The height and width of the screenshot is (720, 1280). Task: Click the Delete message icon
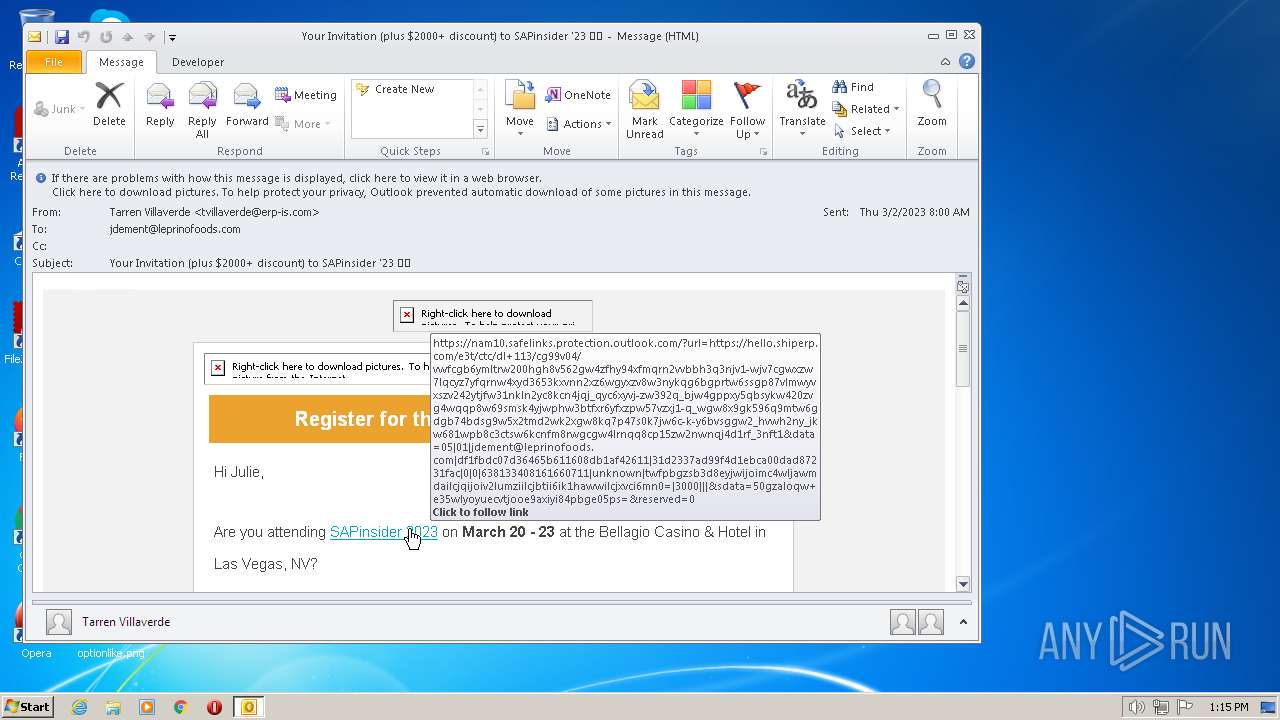(109, 105)
